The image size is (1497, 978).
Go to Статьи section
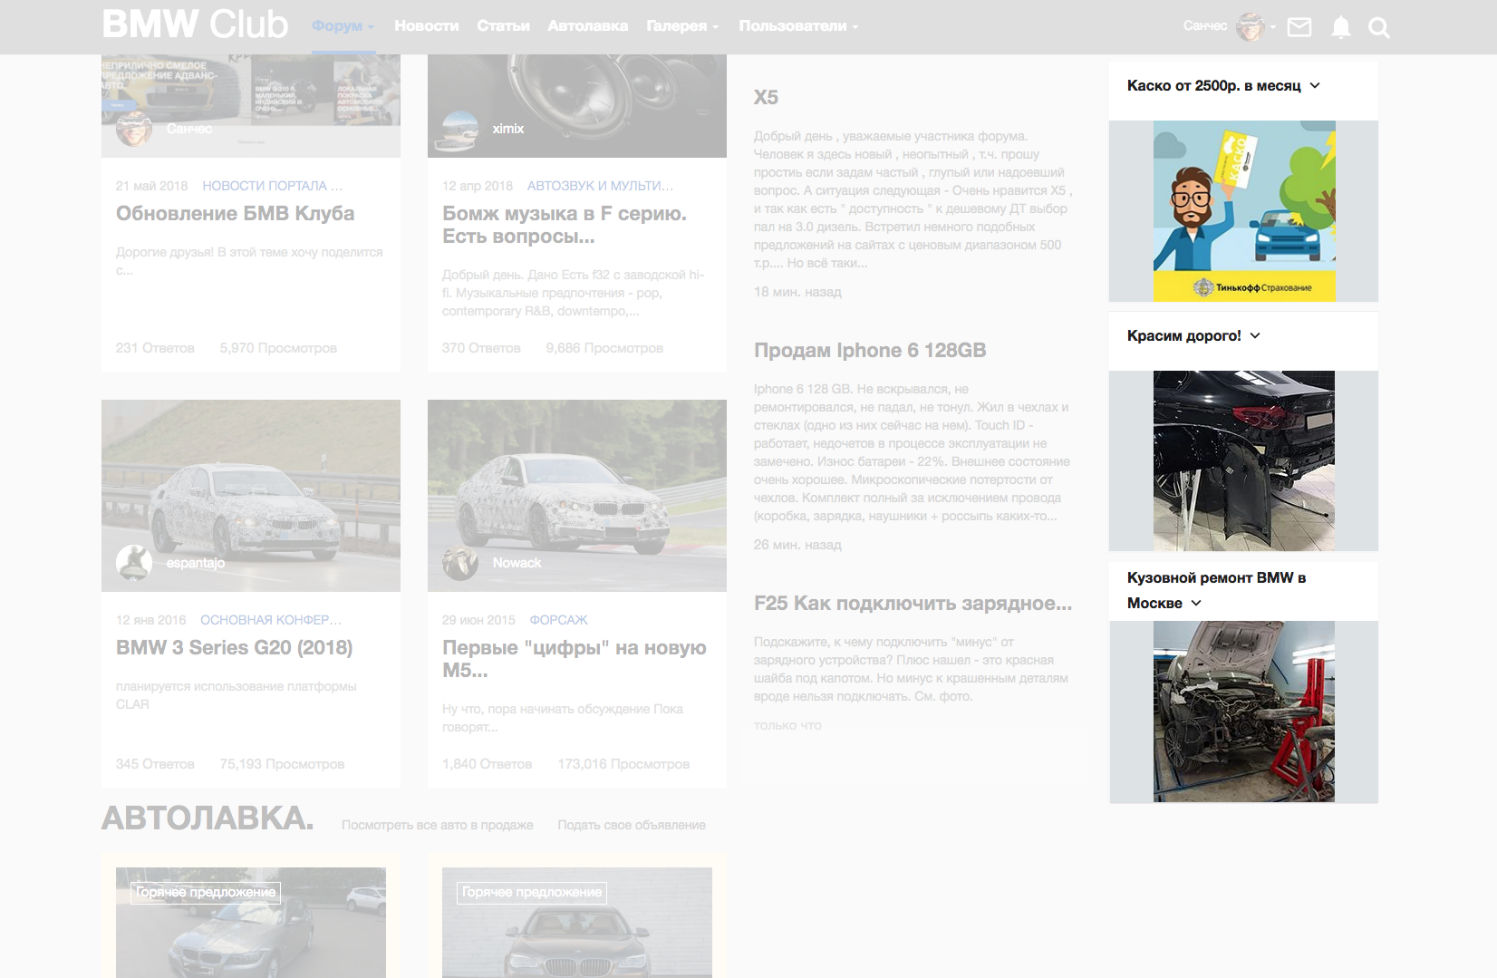point(503,26)
